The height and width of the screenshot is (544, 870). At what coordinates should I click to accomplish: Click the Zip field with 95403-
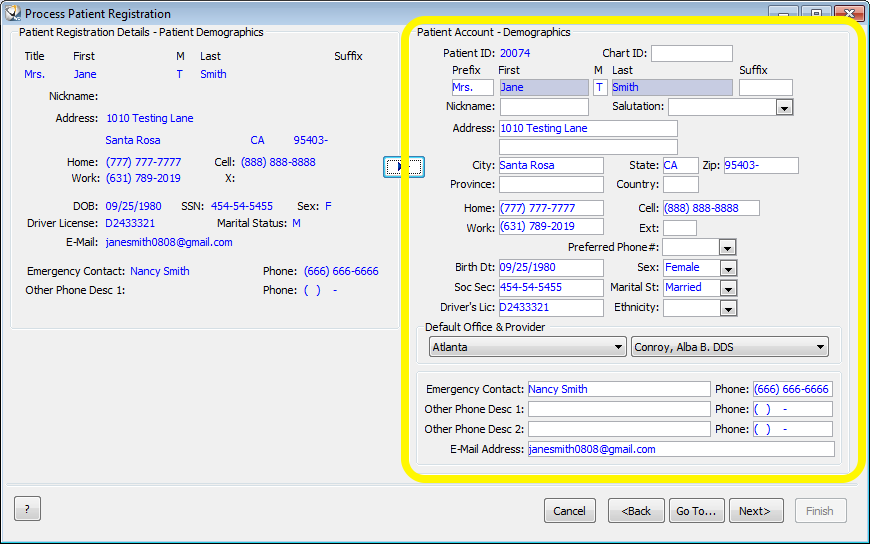coord(761,165)
